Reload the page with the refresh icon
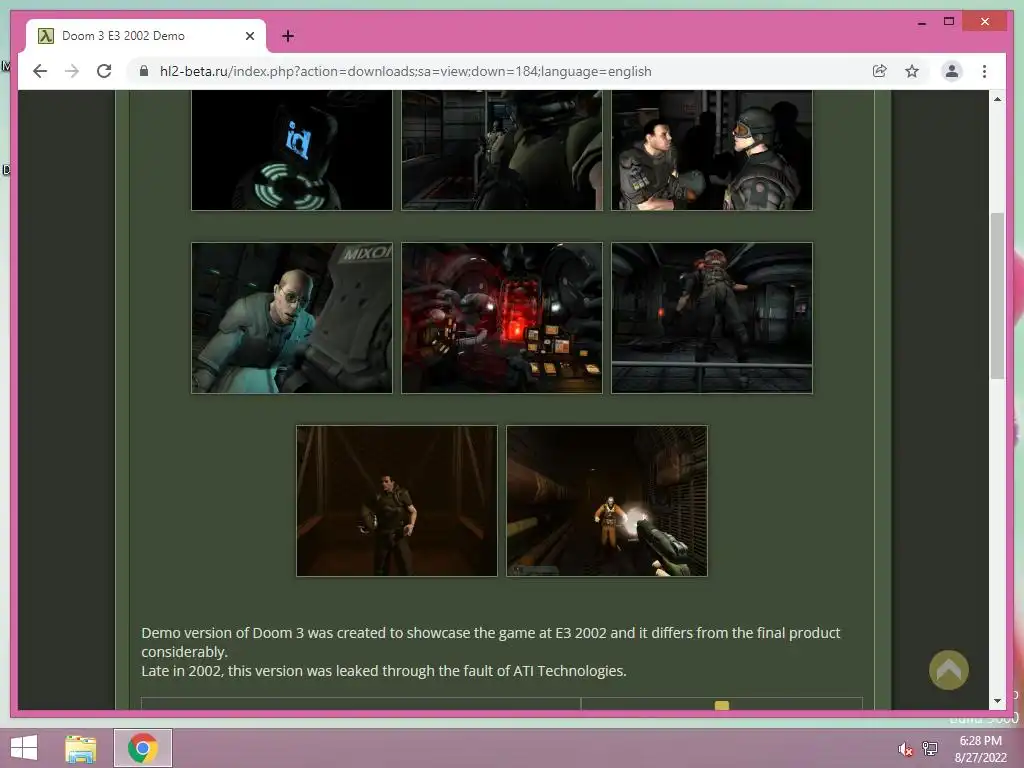 [x=104, y=71]
